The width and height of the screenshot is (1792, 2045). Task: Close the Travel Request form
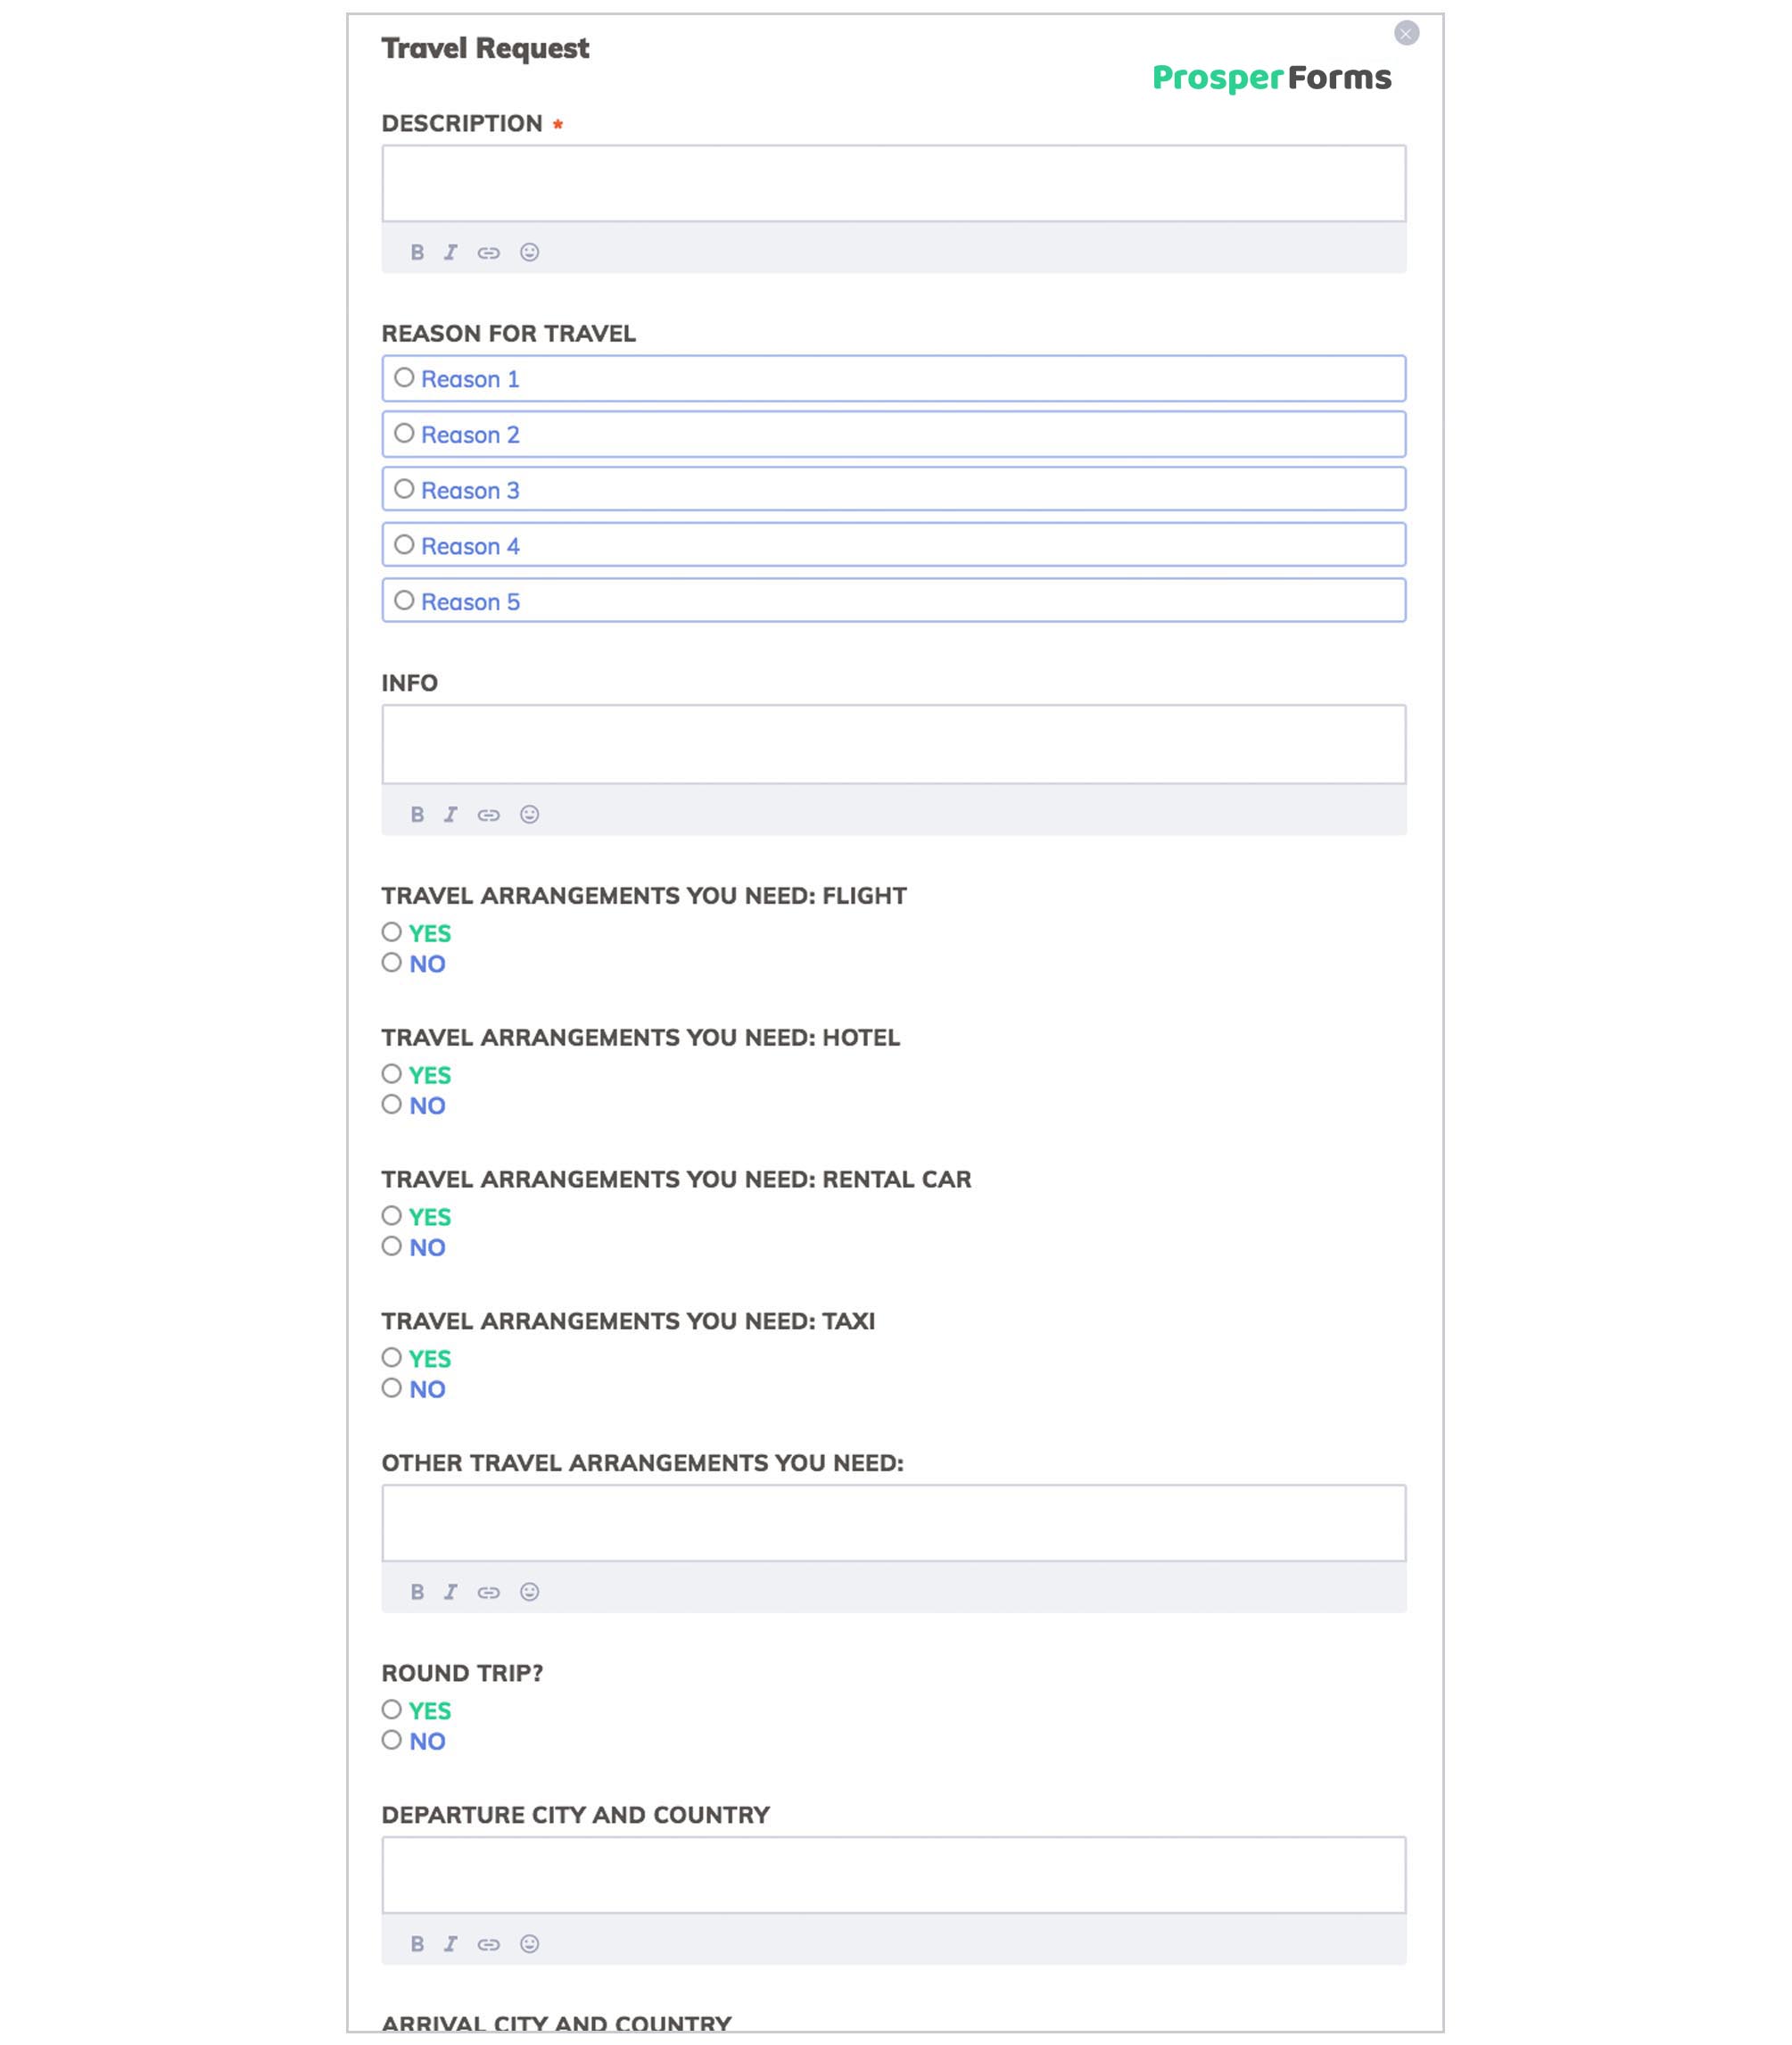(x=1405, y=33)
